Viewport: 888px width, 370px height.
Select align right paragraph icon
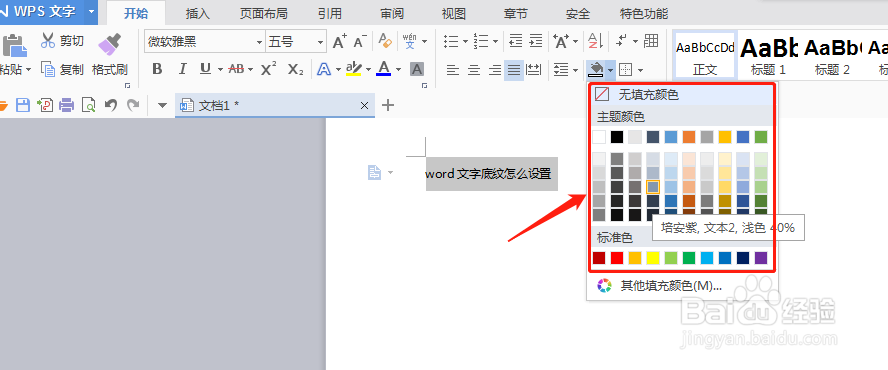[x=495, y=70]
